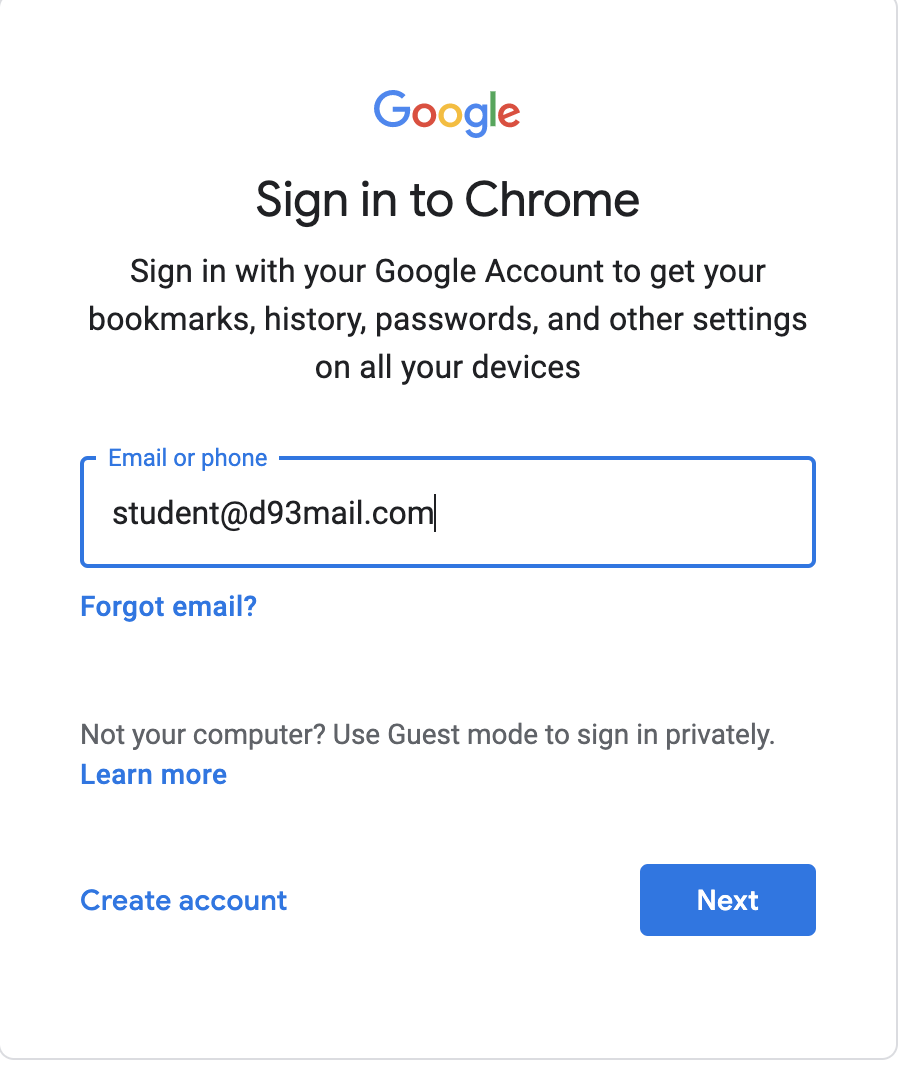
Task: Click the typed student@d93mail.com address text
Action: 272,514
